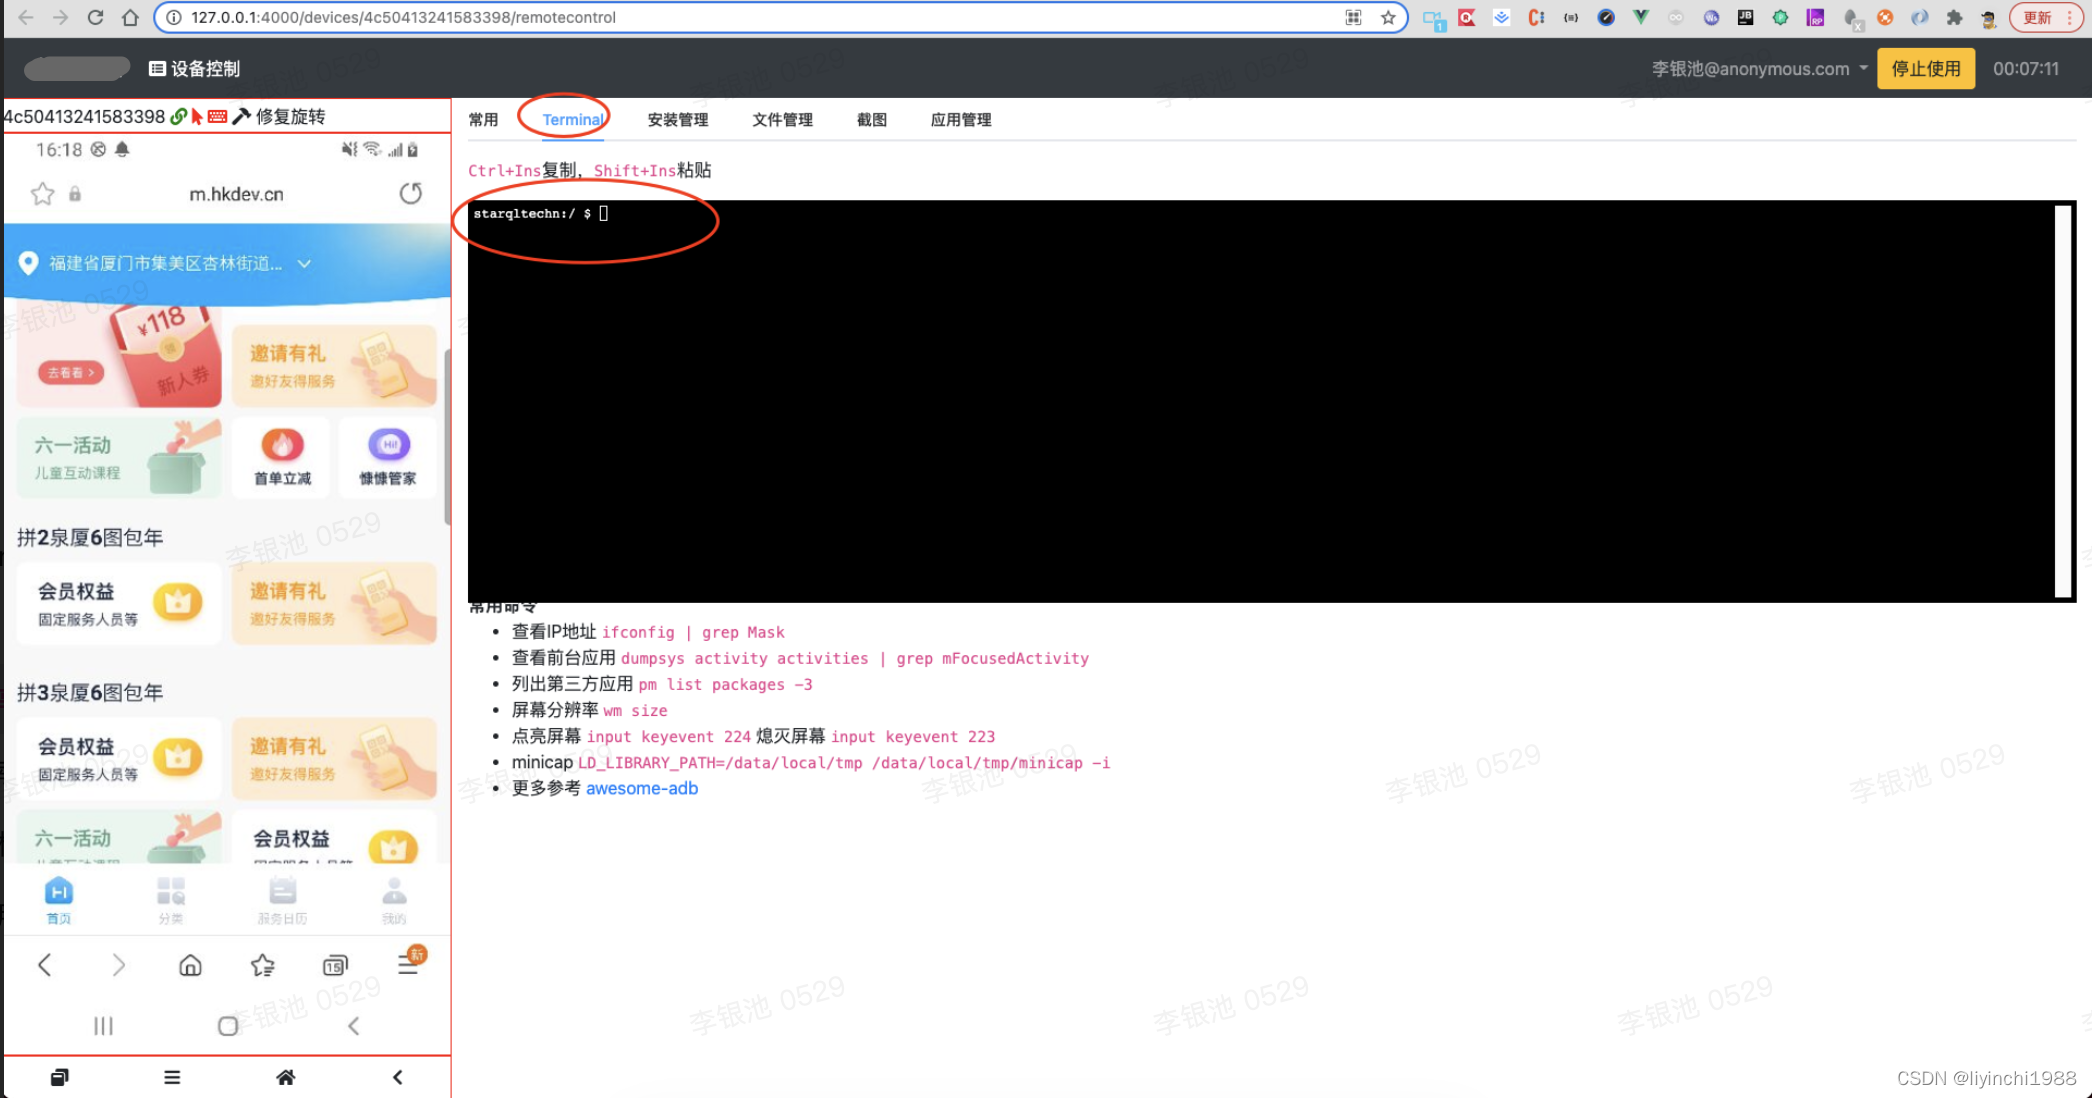Expand the address dropdown chevron
Screen dimensions: 2092x1098
(x=305, y=264)
